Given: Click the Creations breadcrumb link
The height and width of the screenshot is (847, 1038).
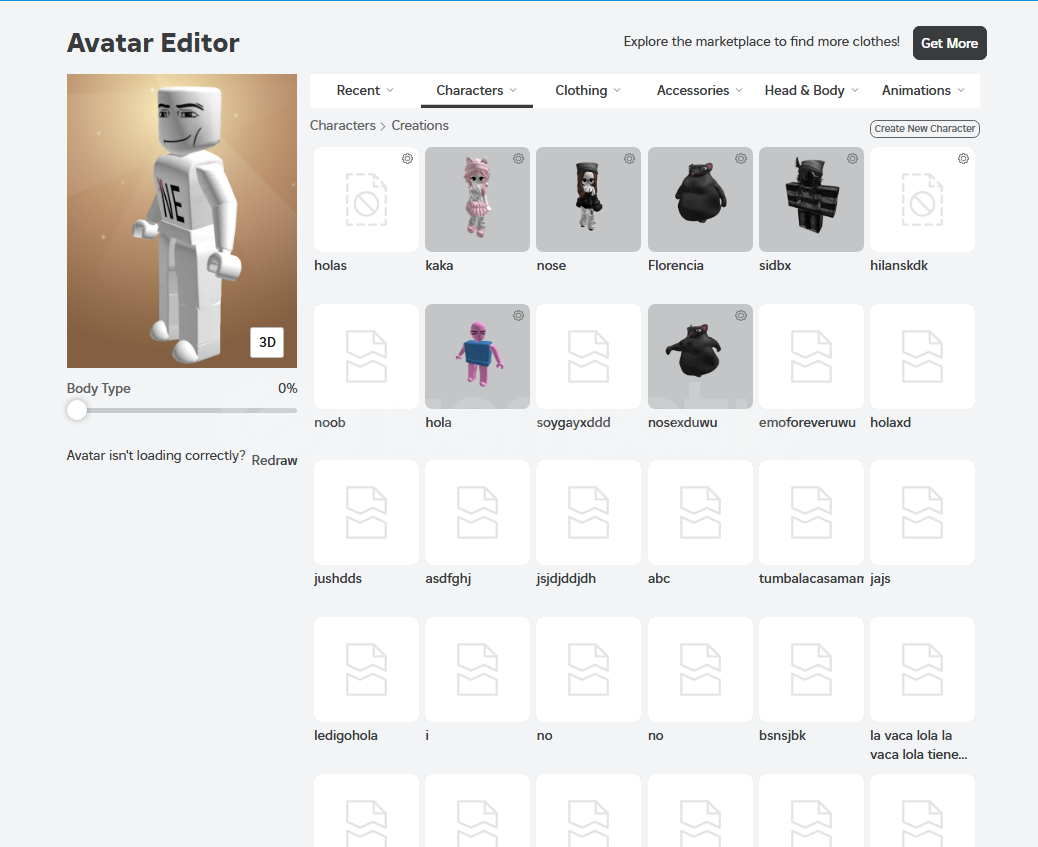Looking at the screenshot, I should 420,125.
